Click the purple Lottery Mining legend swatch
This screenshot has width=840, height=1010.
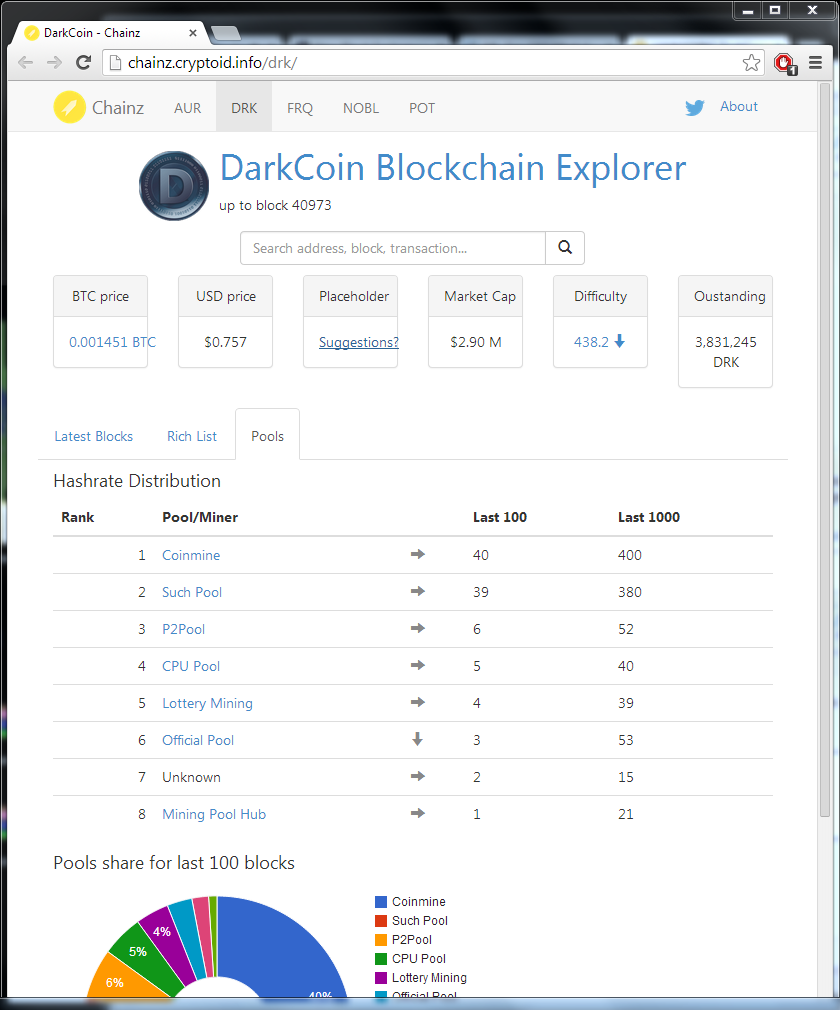click(x=381, y=978)
